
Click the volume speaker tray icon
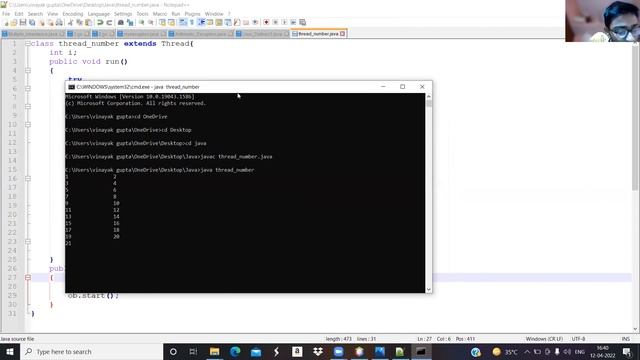coord(567,351)
